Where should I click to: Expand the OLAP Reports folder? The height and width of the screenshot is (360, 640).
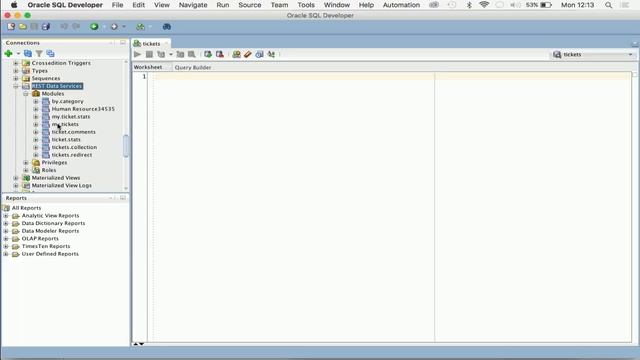pos(6,239)
